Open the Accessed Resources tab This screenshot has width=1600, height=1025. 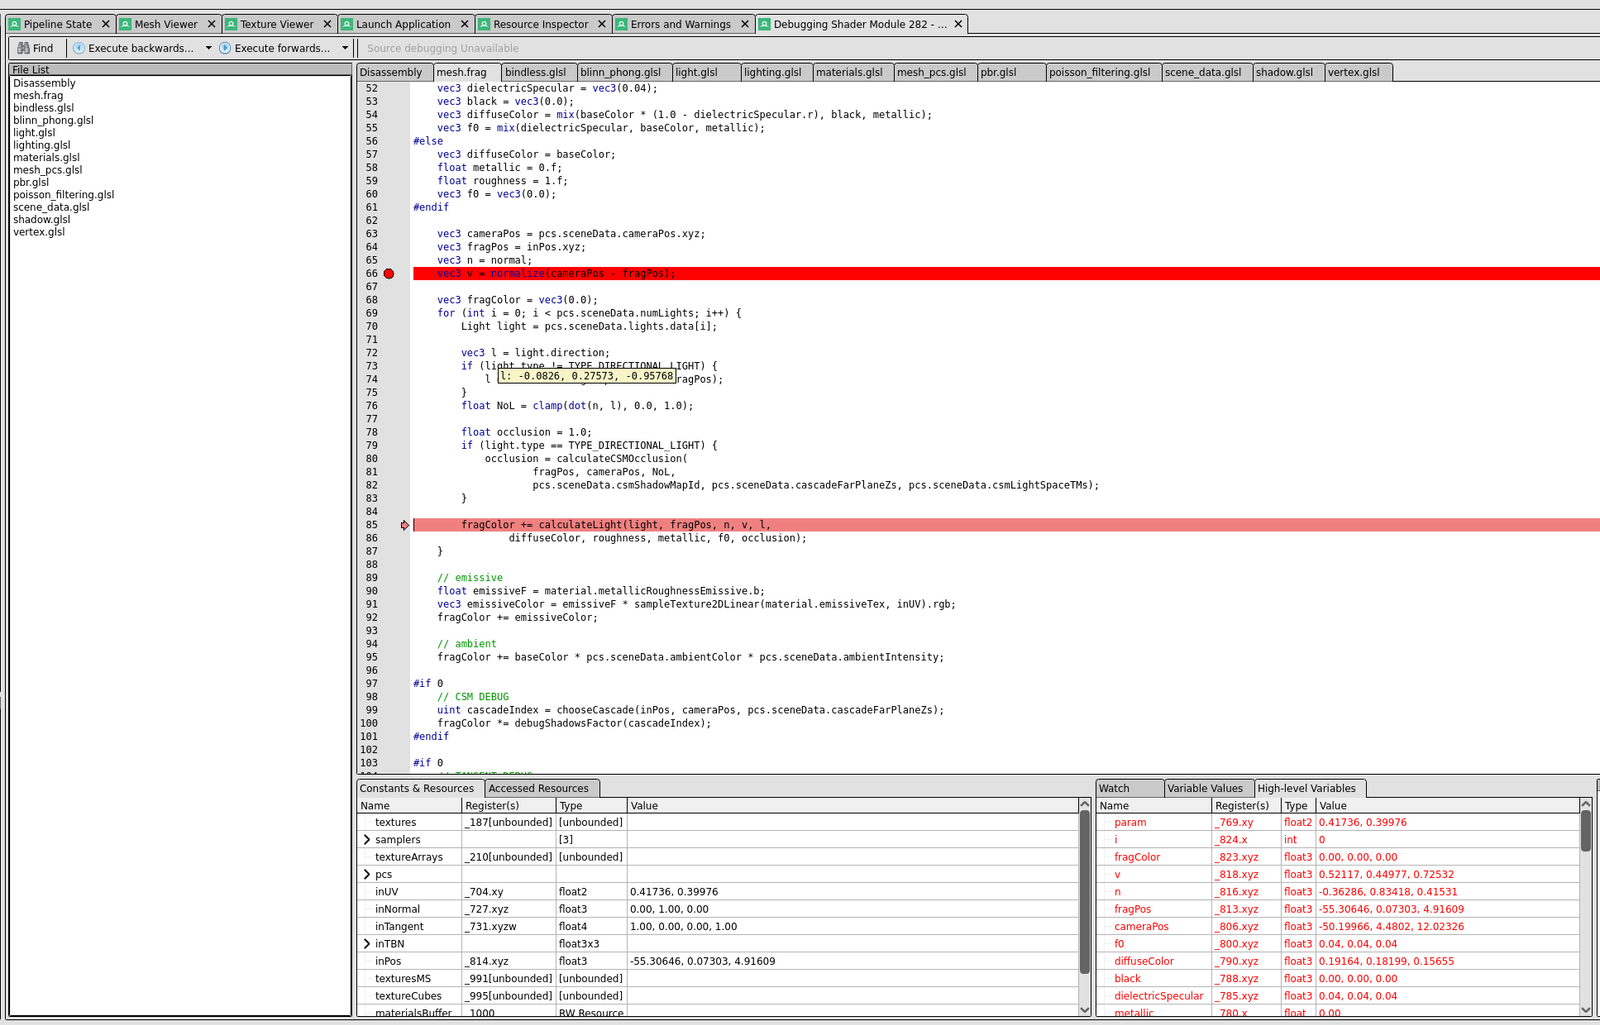click(538, 788)
